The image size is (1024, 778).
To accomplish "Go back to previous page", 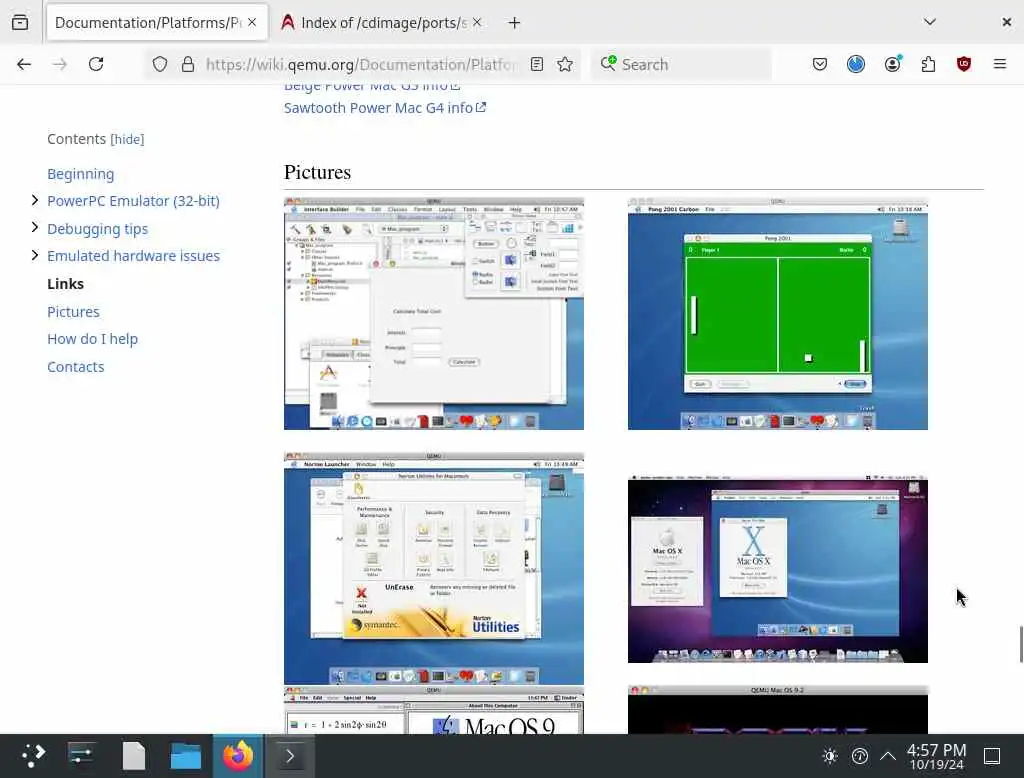I will 24,64.
